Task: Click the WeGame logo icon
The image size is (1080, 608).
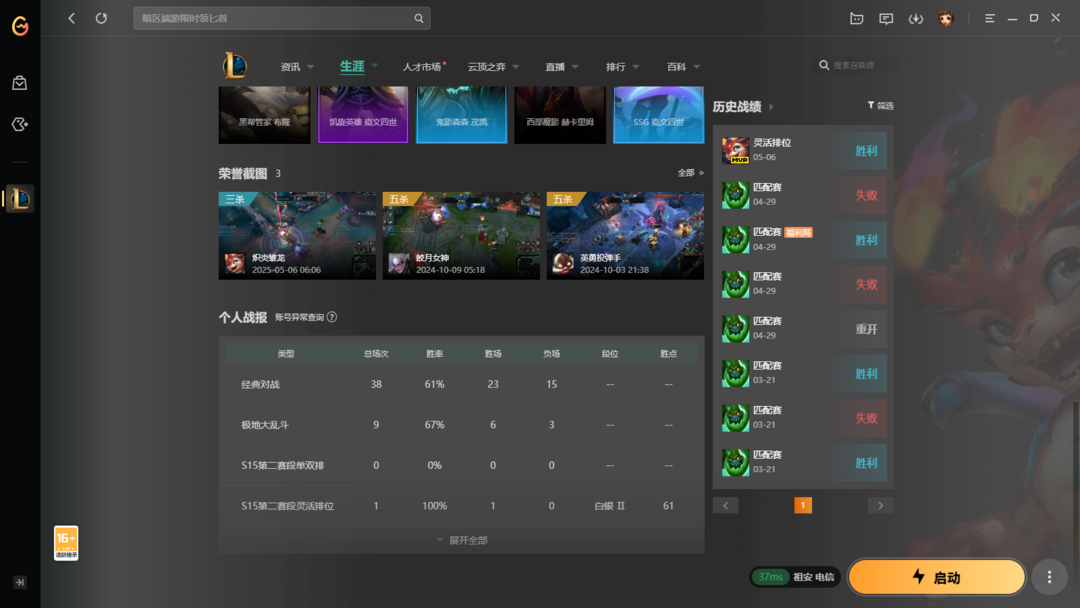Action: coord(20,26)
